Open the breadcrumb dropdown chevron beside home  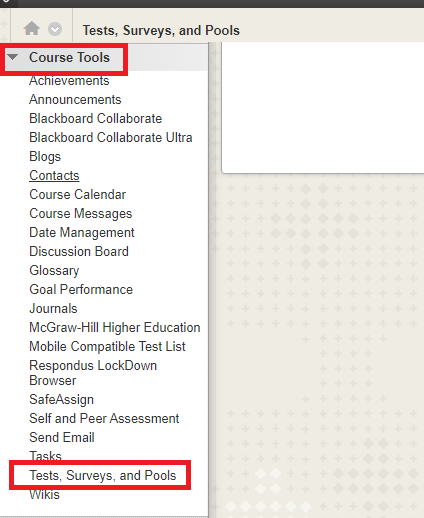pyautogui.click(x=55, y=29)
